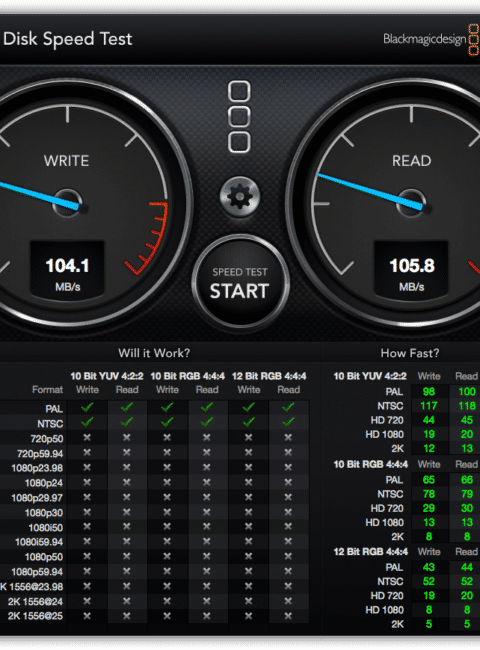Select the NTSC format row label
The image size is (480, 650).
click(x=50, y=424)
